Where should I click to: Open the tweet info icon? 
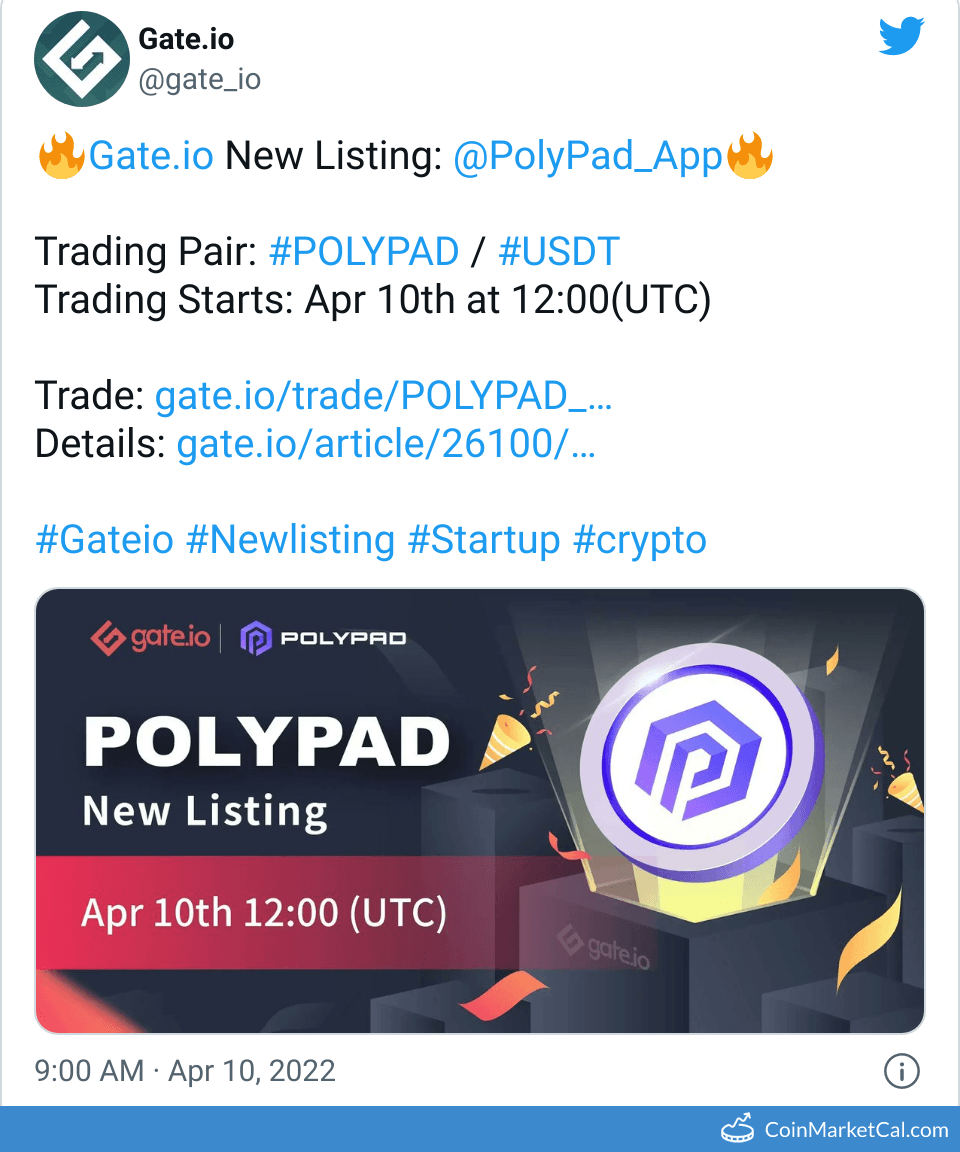point(901,1072)
